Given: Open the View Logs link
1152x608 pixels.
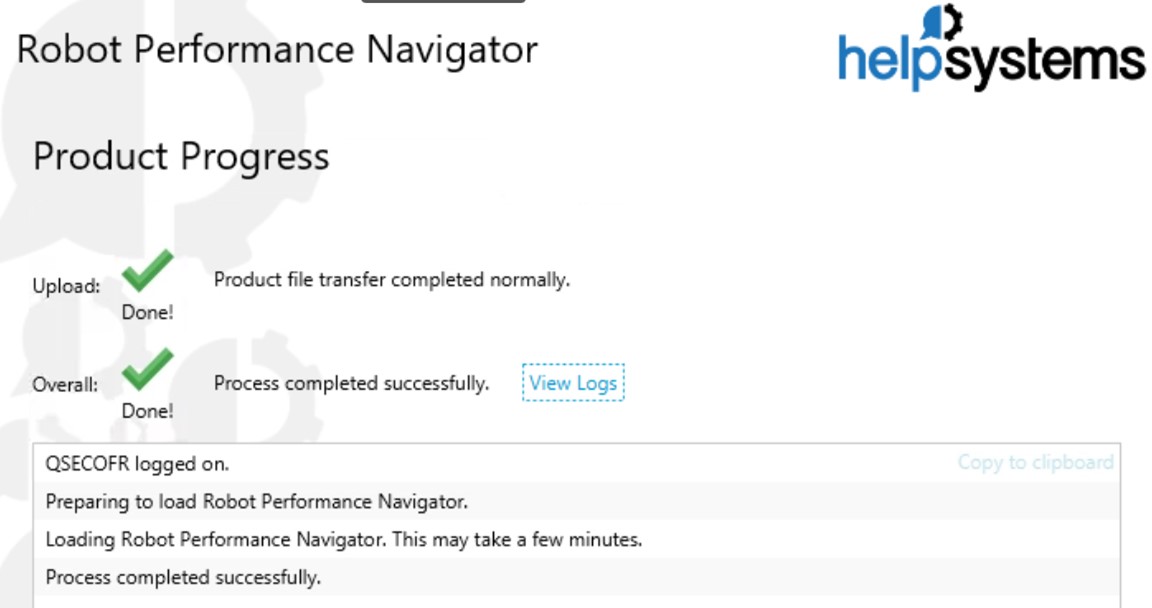Looking at the screenshot, I should click(x=573, y=383).
